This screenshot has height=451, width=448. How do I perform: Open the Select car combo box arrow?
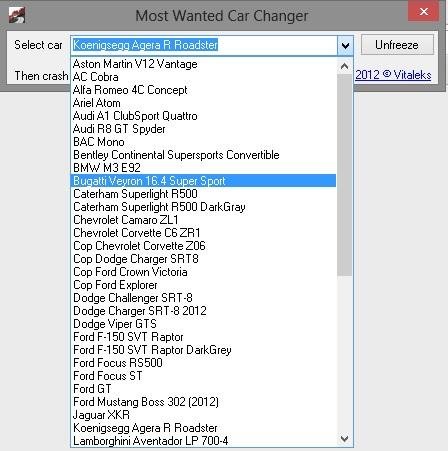[345, 45]
